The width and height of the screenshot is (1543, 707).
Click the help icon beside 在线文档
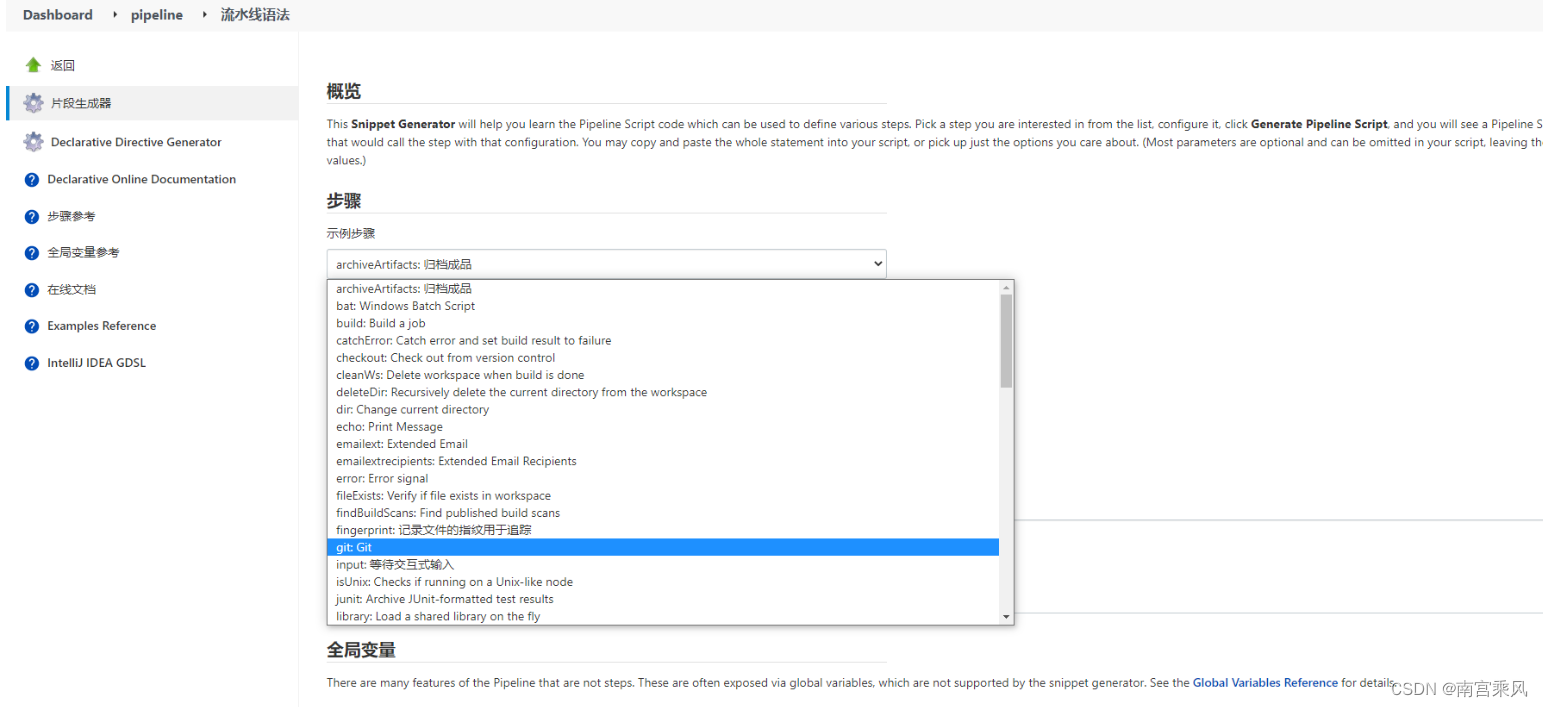pos(32,290)
